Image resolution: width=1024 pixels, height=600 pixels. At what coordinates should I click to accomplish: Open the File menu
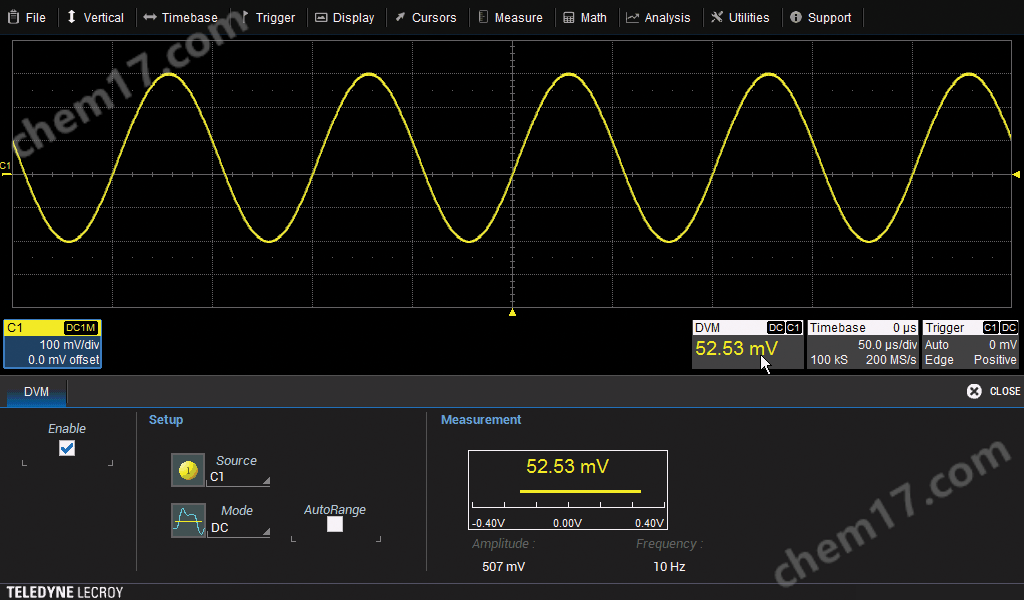(x=27, y=18)
